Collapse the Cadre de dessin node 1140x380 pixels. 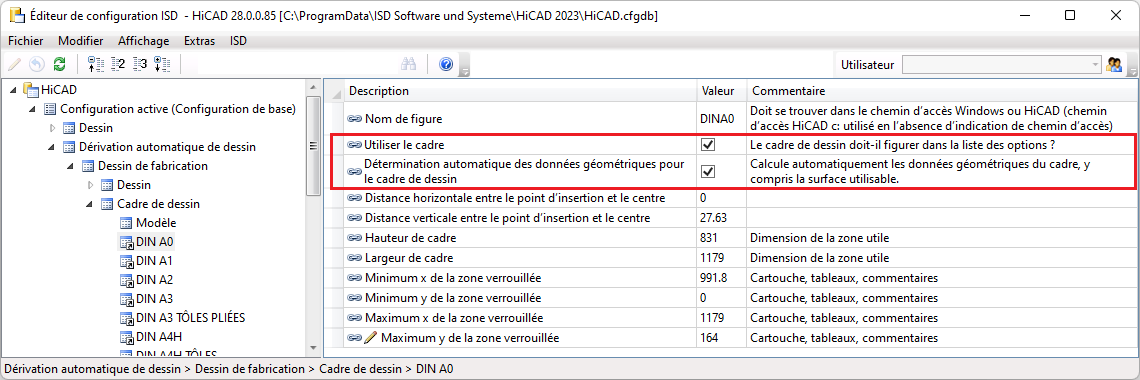(89, 204)
